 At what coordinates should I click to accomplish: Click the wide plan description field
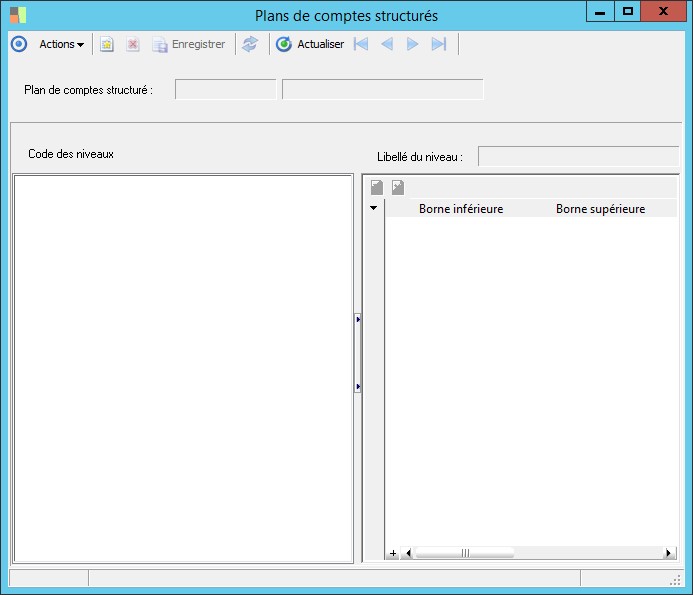tap(382, 90)
